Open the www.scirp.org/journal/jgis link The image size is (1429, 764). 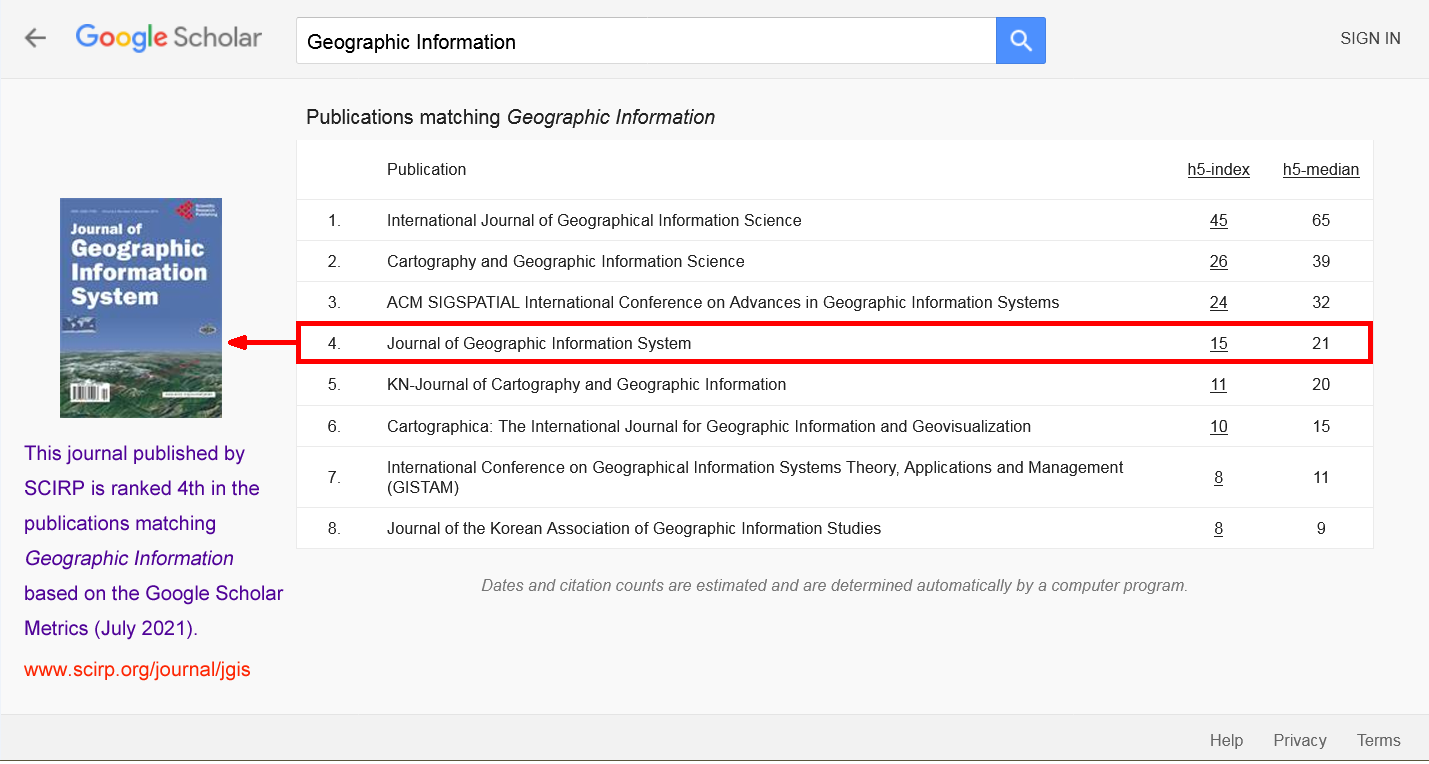click(137, 670)
